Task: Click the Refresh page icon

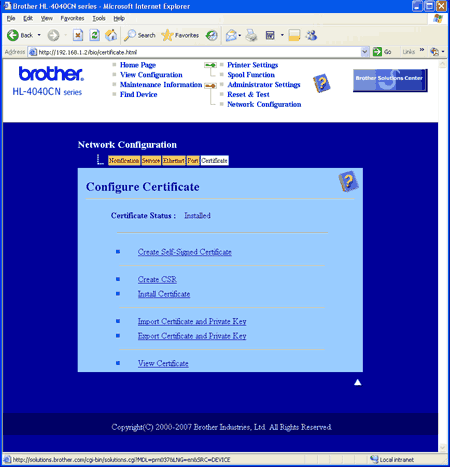Action: [94, 35]
